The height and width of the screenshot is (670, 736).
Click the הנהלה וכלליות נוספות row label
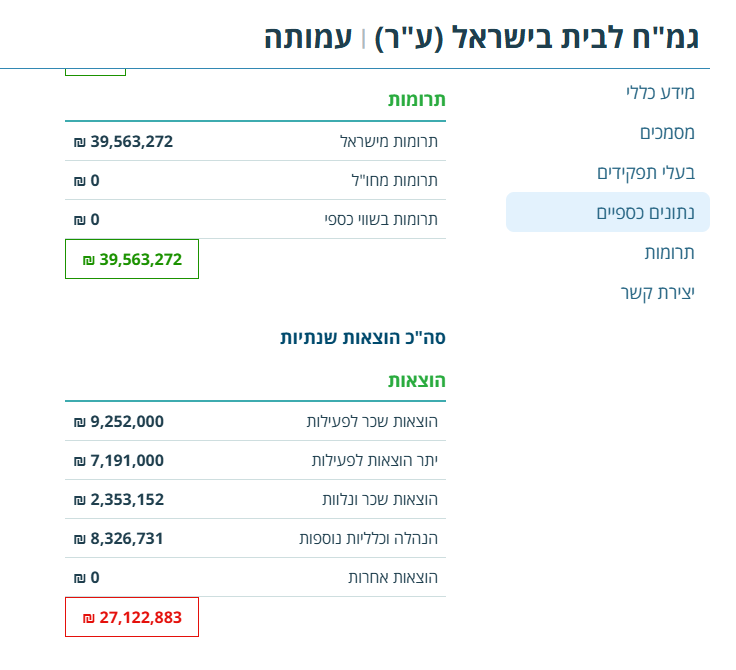(x=368, y=538)
